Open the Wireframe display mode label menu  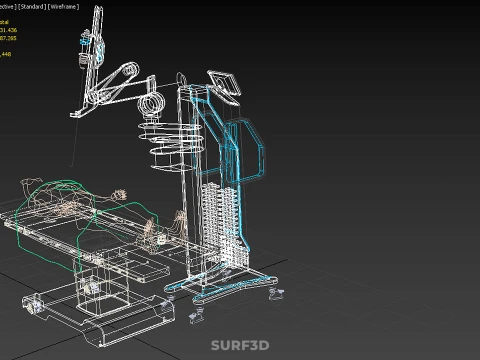point(64,7)
